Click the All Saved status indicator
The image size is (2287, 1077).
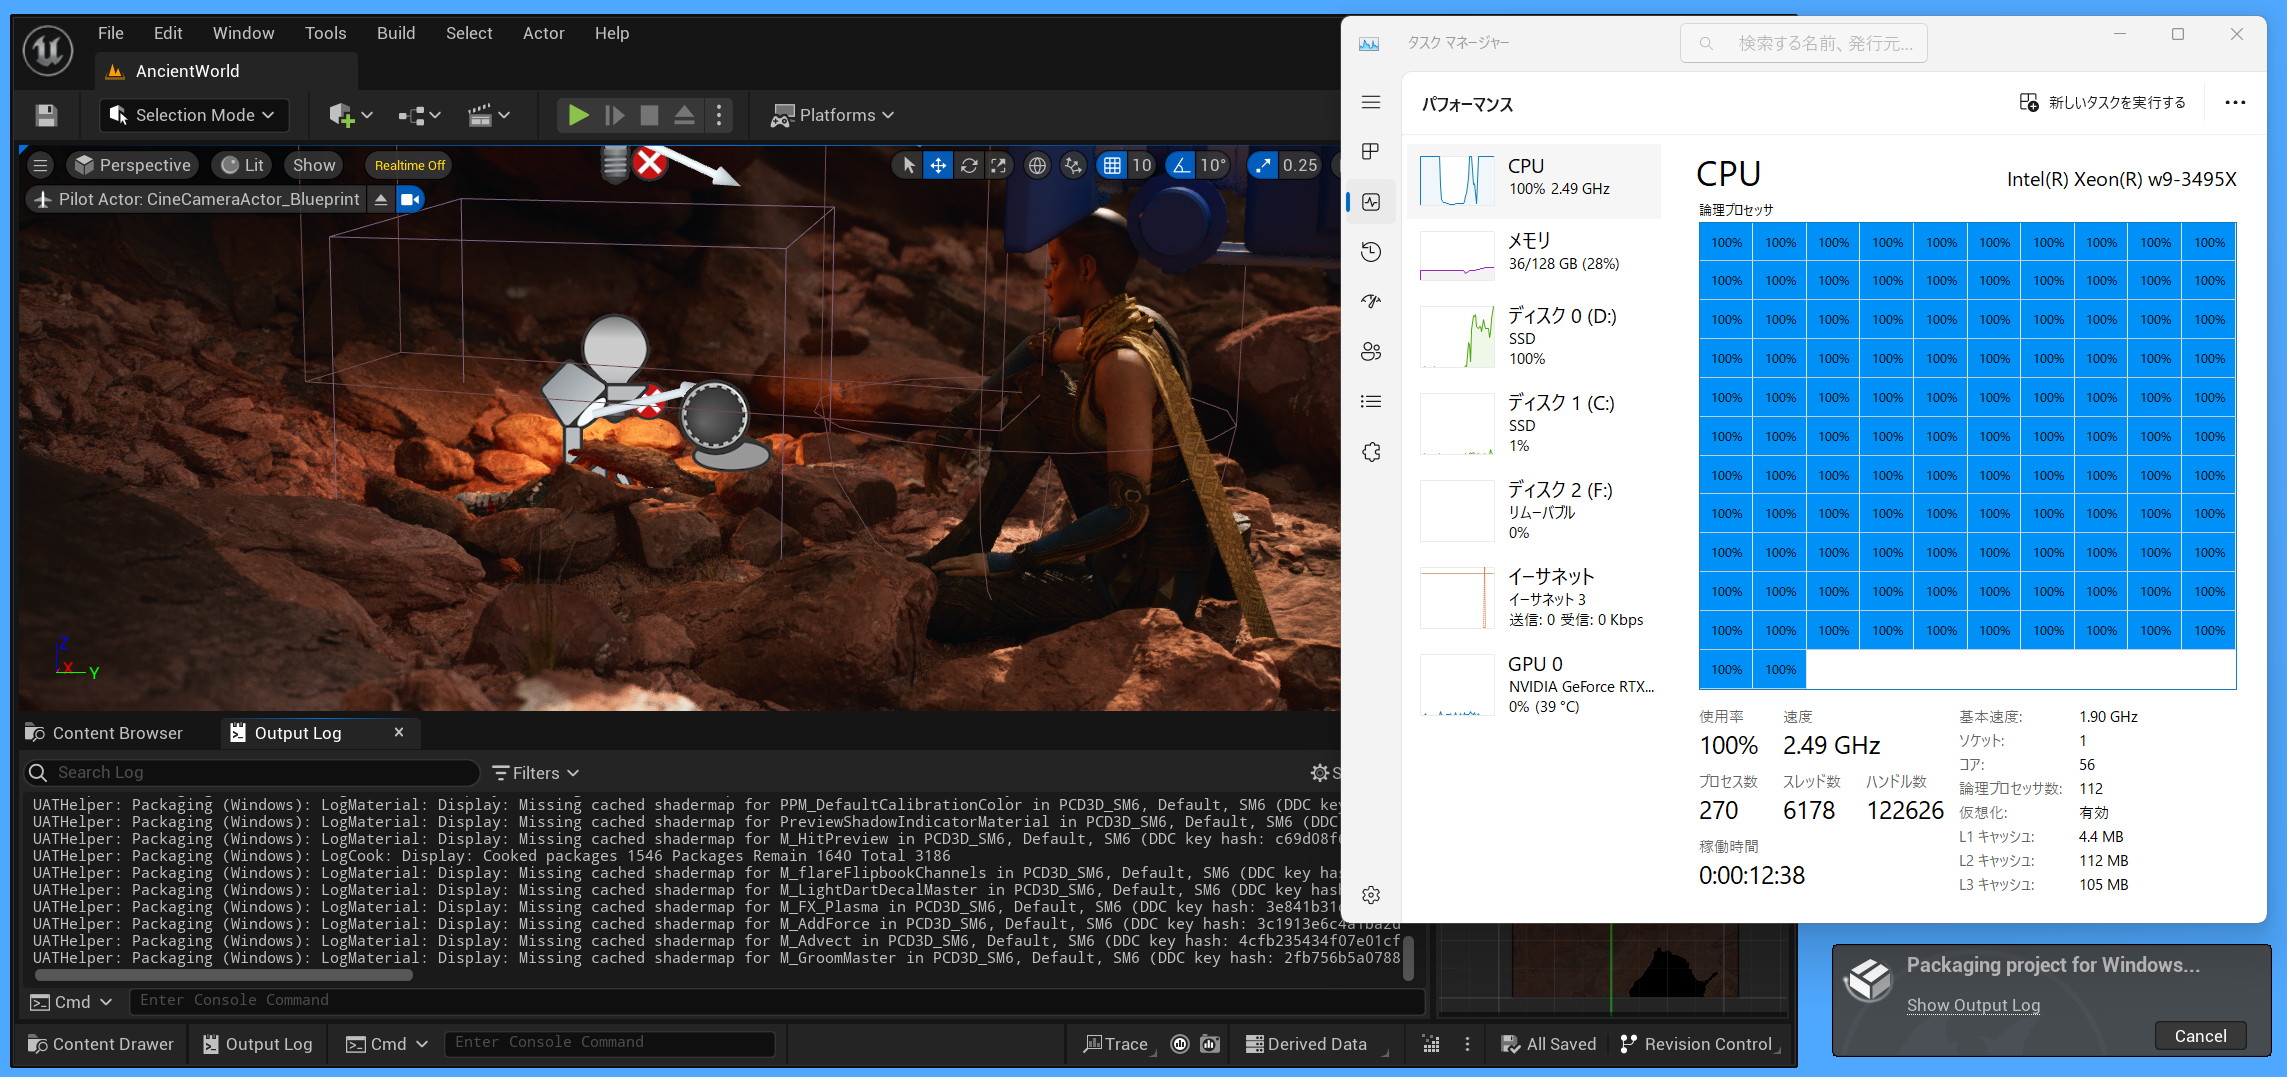tap(1549, 1044)
